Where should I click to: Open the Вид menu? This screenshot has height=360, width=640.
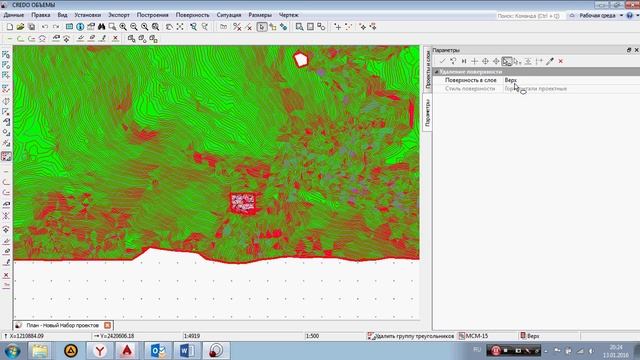[x=62, y=15]
